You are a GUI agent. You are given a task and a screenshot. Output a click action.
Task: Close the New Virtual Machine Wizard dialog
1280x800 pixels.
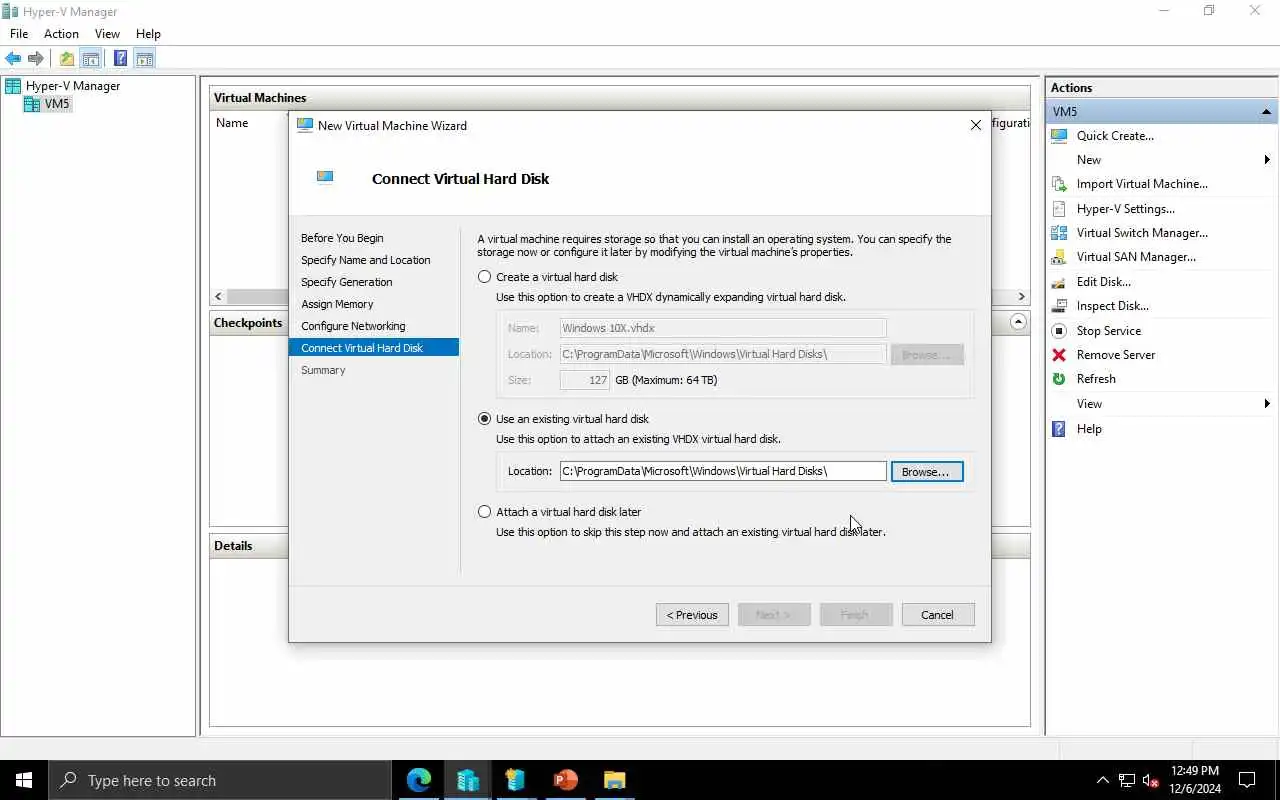click(x=976, y=125)
